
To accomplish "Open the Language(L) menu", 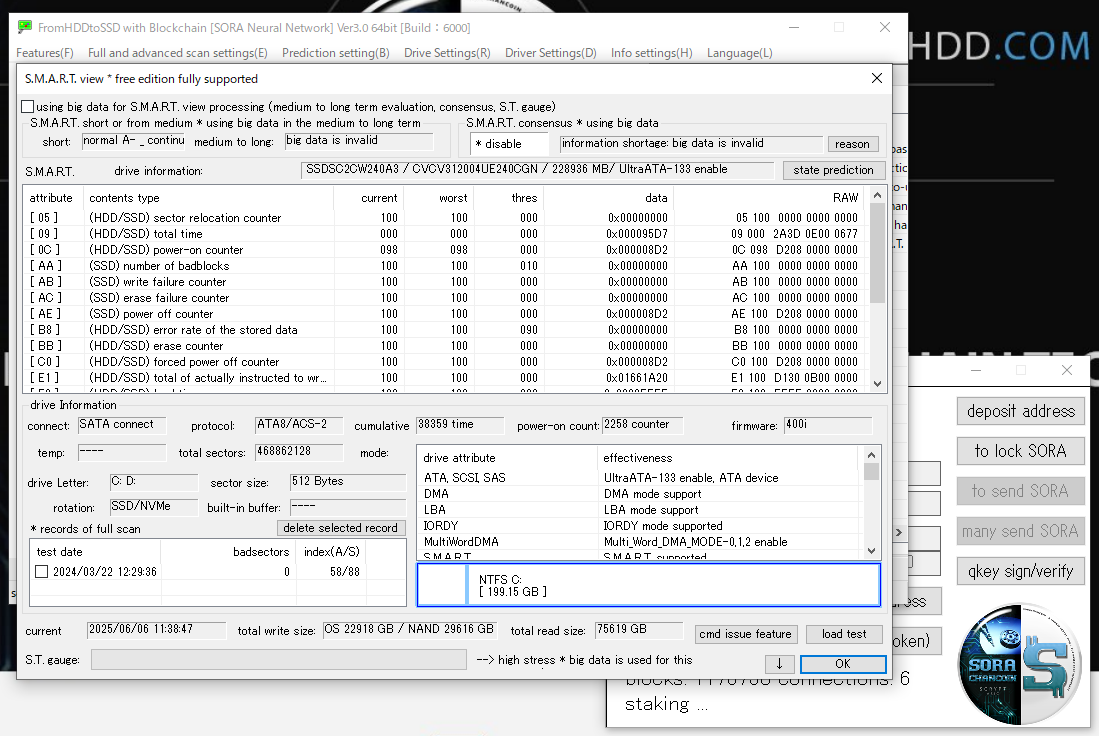I will [x=739, y=53].
